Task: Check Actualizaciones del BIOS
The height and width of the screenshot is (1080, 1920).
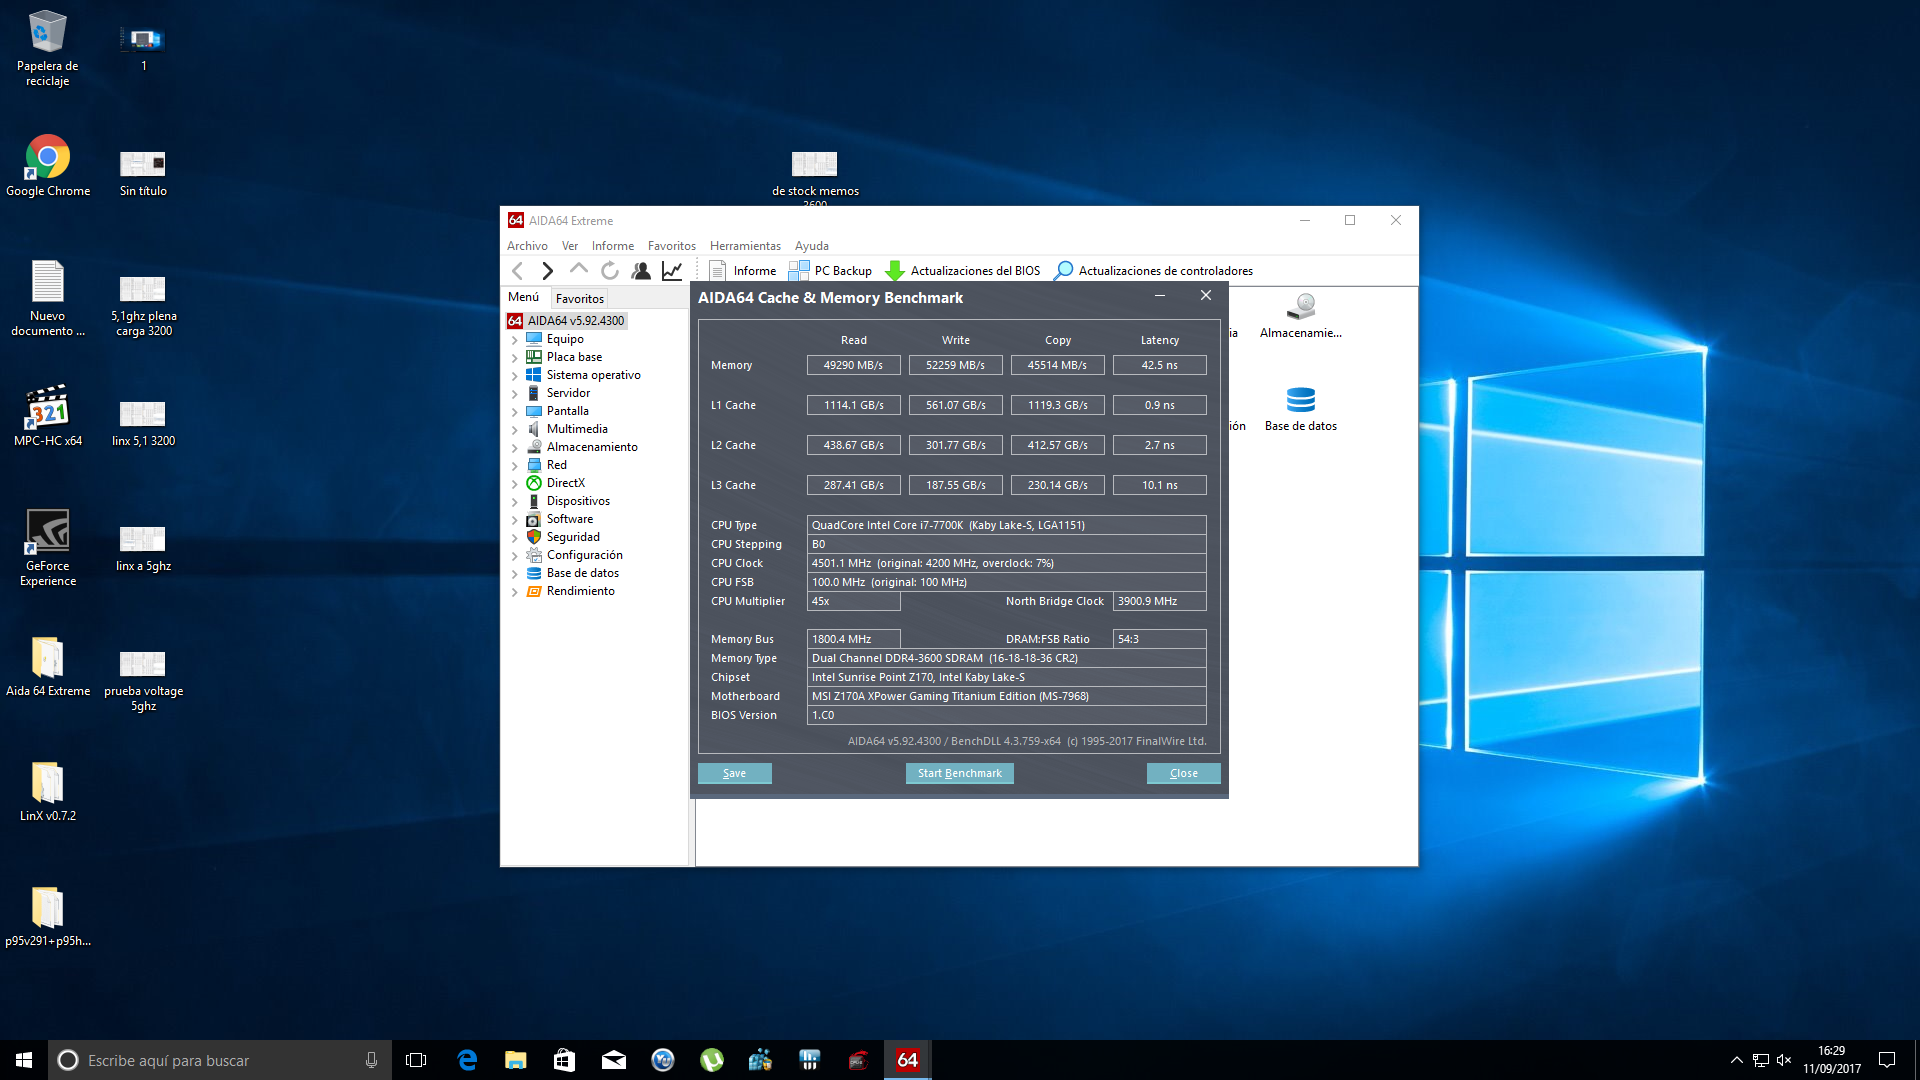Action: [963, 271]
